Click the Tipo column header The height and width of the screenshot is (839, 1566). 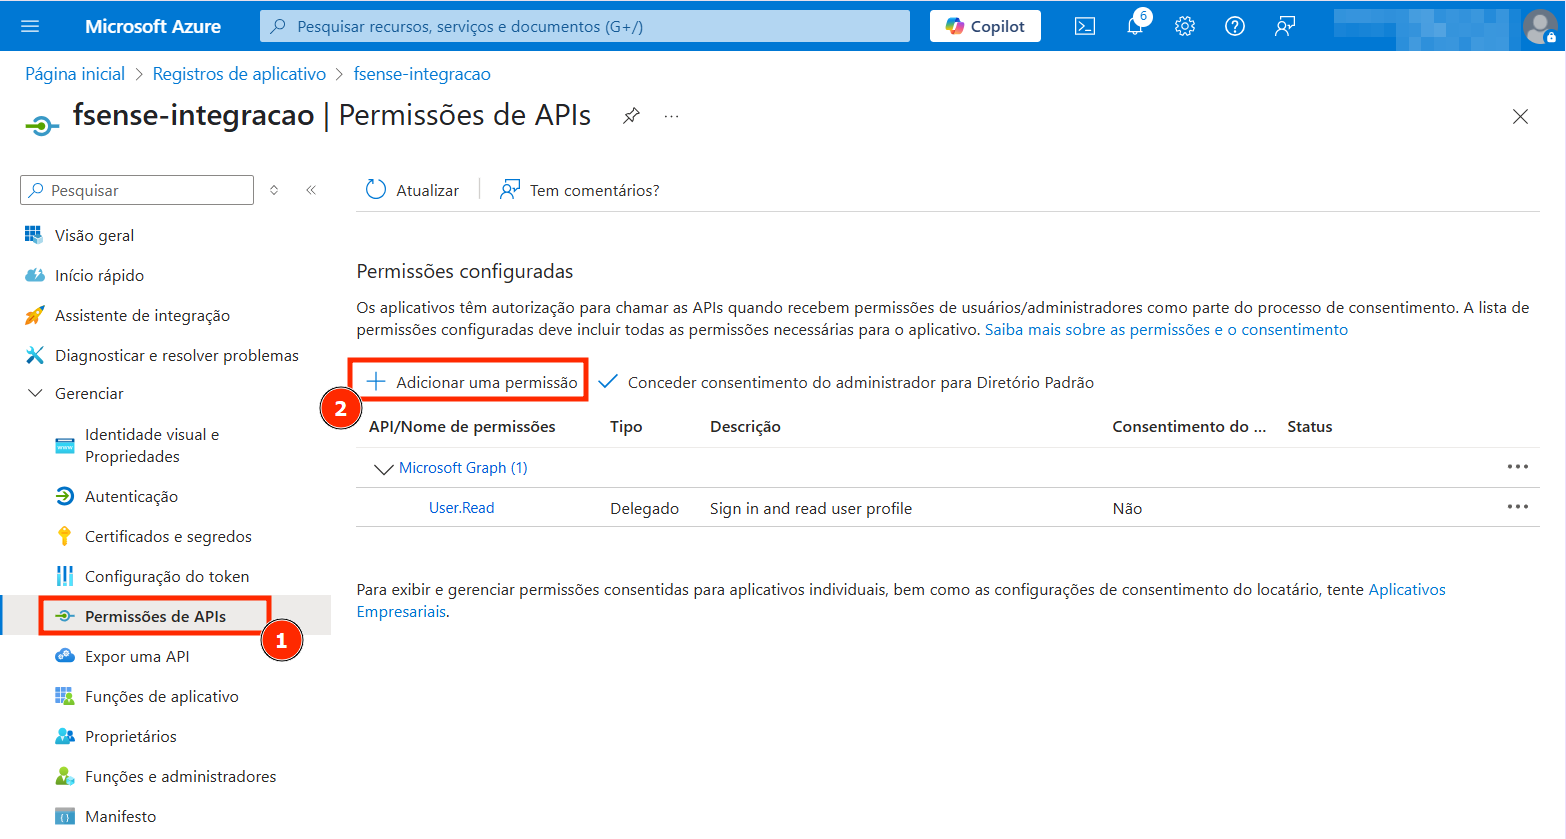coord(626,426)
